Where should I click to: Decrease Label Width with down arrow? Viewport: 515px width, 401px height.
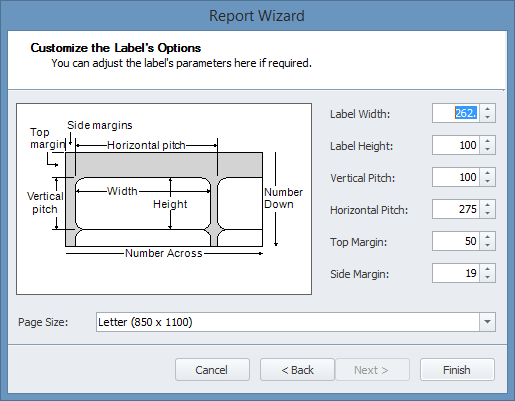pyautogui.click(x=488, y=117)
